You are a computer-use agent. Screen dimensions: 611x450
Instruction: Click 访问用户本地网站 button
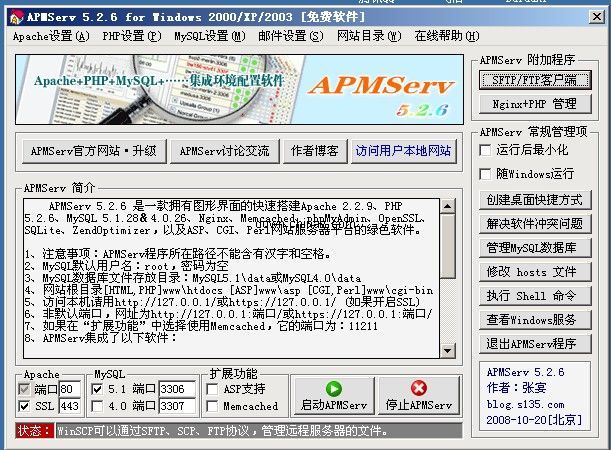tap(403, 151)
